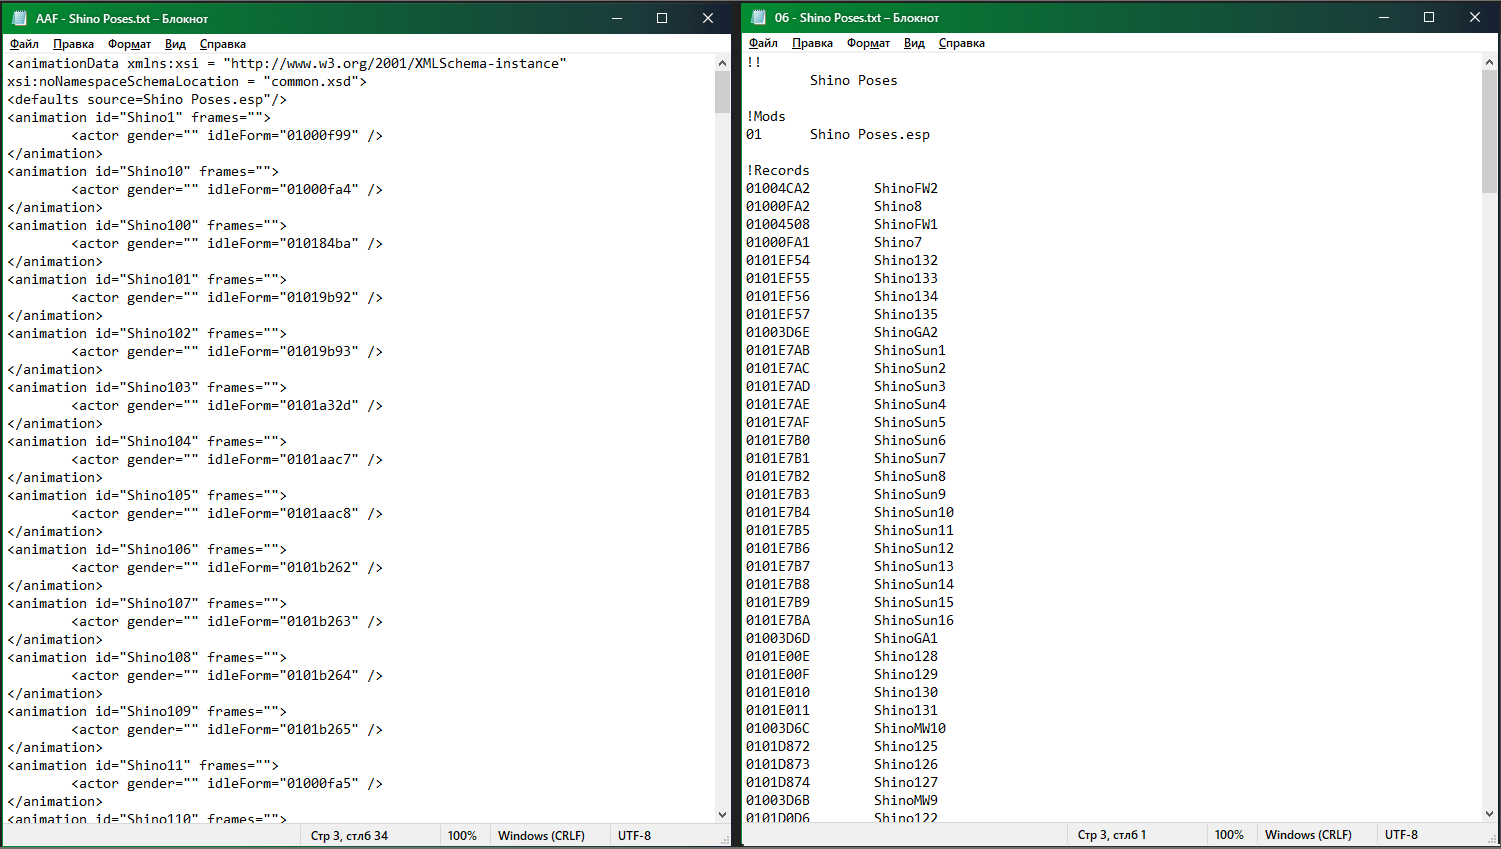This screenshot has width=1501, height=849.
Task: Open Файл menu in AAF - Shino Poses window
Action: pos(24,44)
